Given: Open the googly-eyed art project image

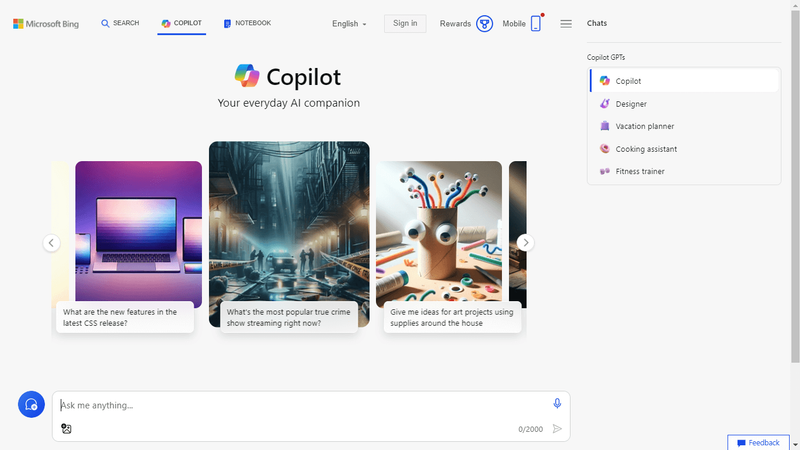Looking at the screenshot, I should pyautogui.click(x=439, y=232).
